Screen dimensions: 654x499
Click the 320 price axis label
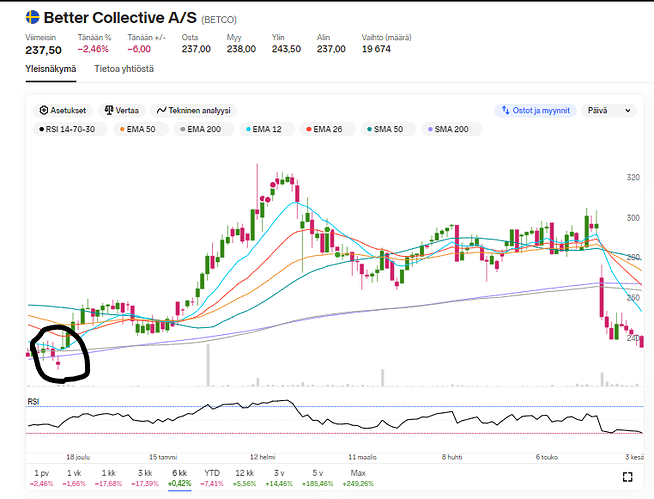pos(633,178)
